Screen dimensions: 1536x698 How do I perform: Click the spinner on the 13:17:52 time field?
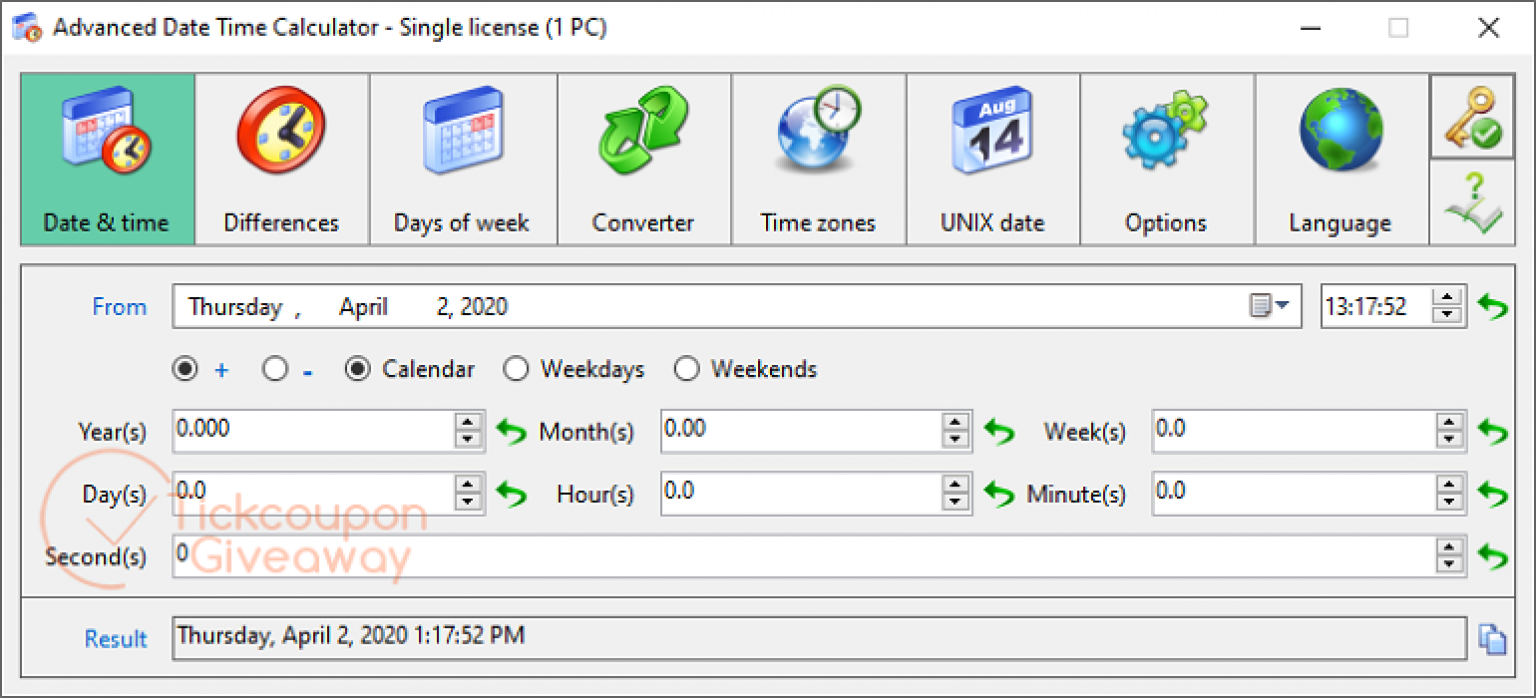pyautogui.click(x=1447, y=306)
